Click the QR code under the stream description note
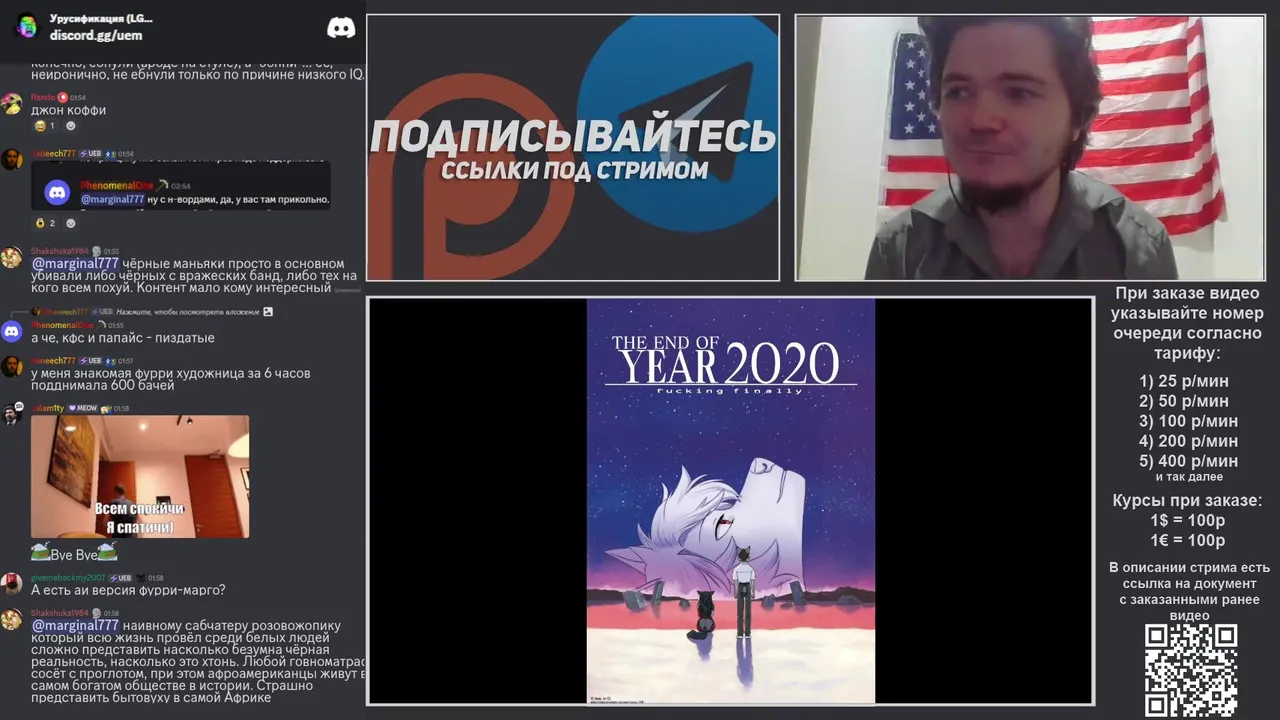The width and height of the screenshot is (1280, 720). click(1190, 671)
